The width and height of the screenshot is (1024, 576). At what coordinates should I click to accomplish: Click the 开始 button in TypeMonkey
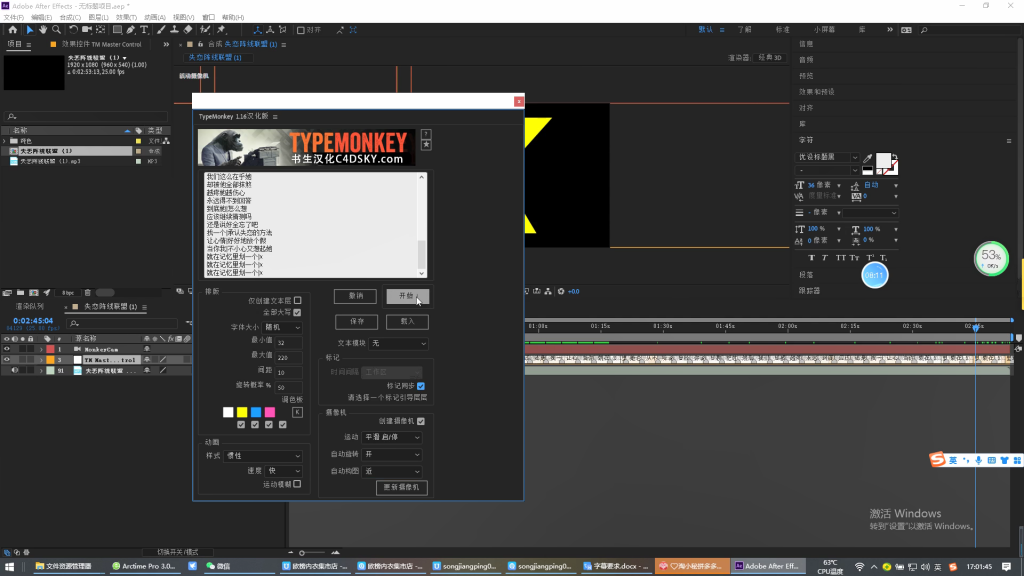[x=407, y=296]
